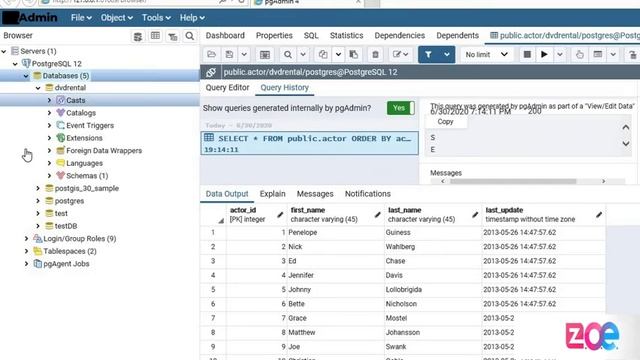The height and width of the screenshot is (360, 640).
Task: Switch to the Statistics tab
Action: point(347,36)
